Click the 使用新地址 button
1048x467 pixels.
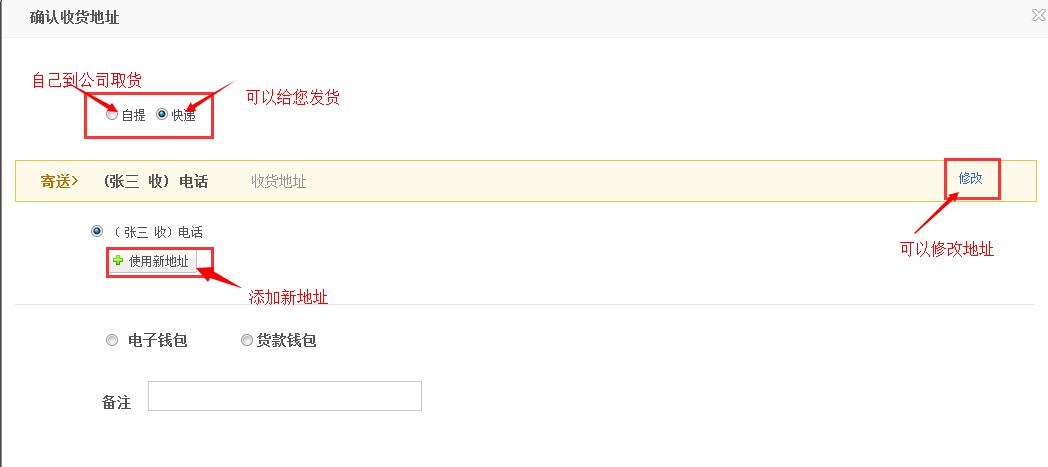point(153,261)
